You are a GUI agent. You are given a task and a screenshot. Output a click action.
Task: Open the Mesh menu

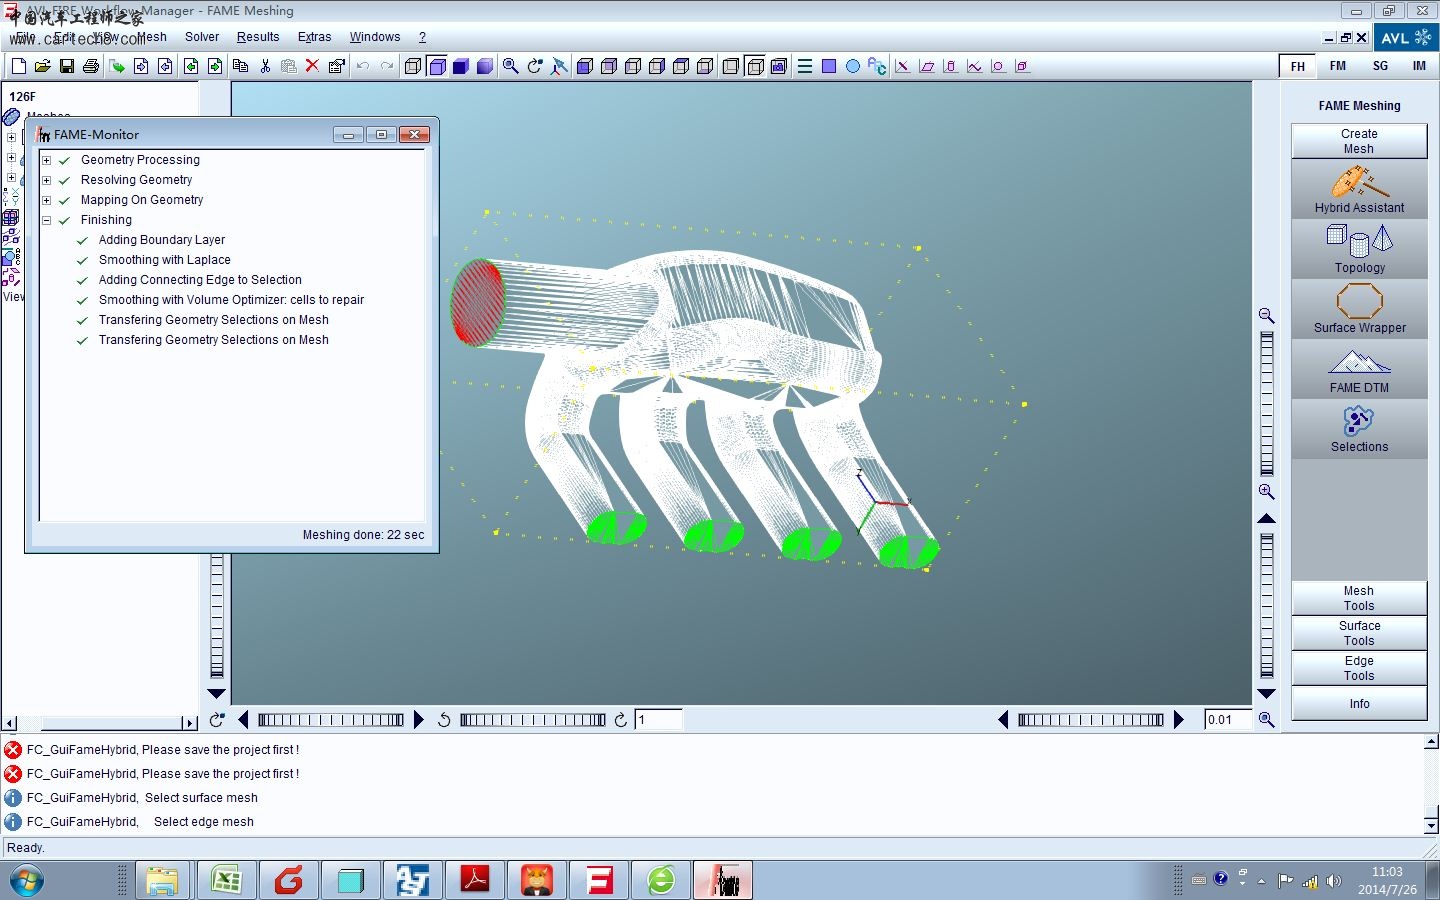[x=152, y=37]
